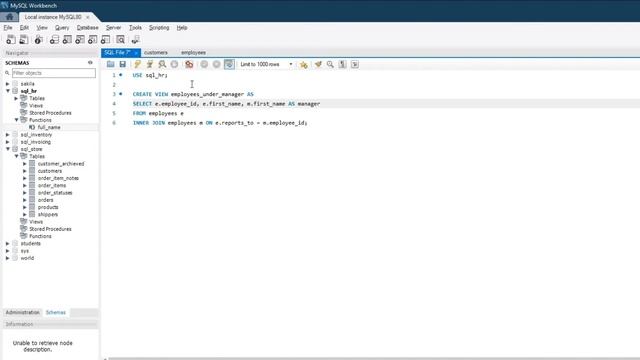Switch to the employees tab

193,53
